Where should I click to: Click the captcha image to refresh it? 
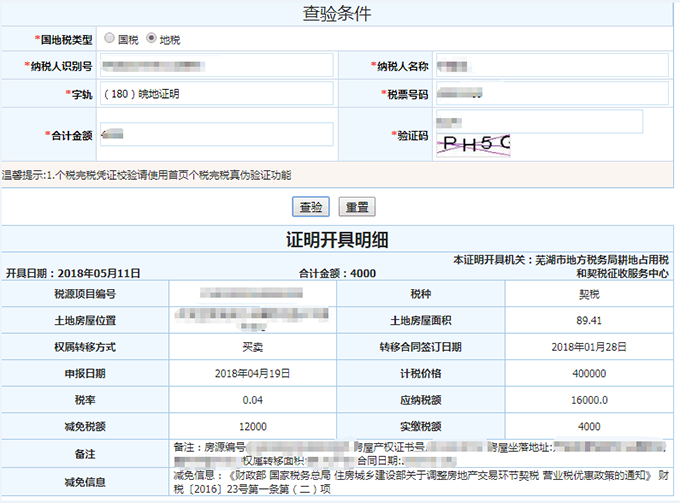click(x=475, y=145)
